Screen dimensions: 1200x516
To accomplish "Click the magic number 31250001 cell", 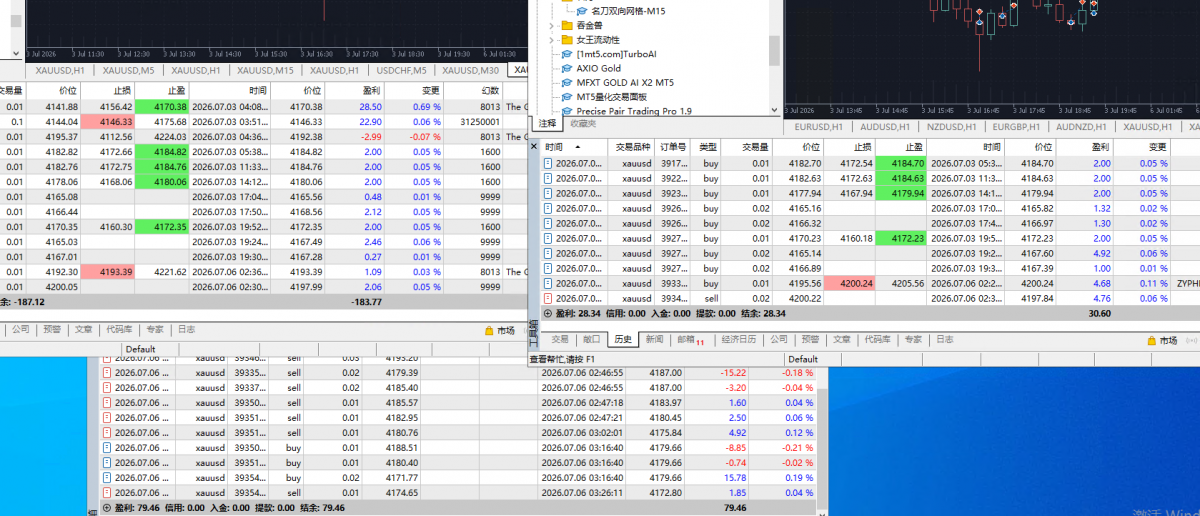I will click(480, 121).
